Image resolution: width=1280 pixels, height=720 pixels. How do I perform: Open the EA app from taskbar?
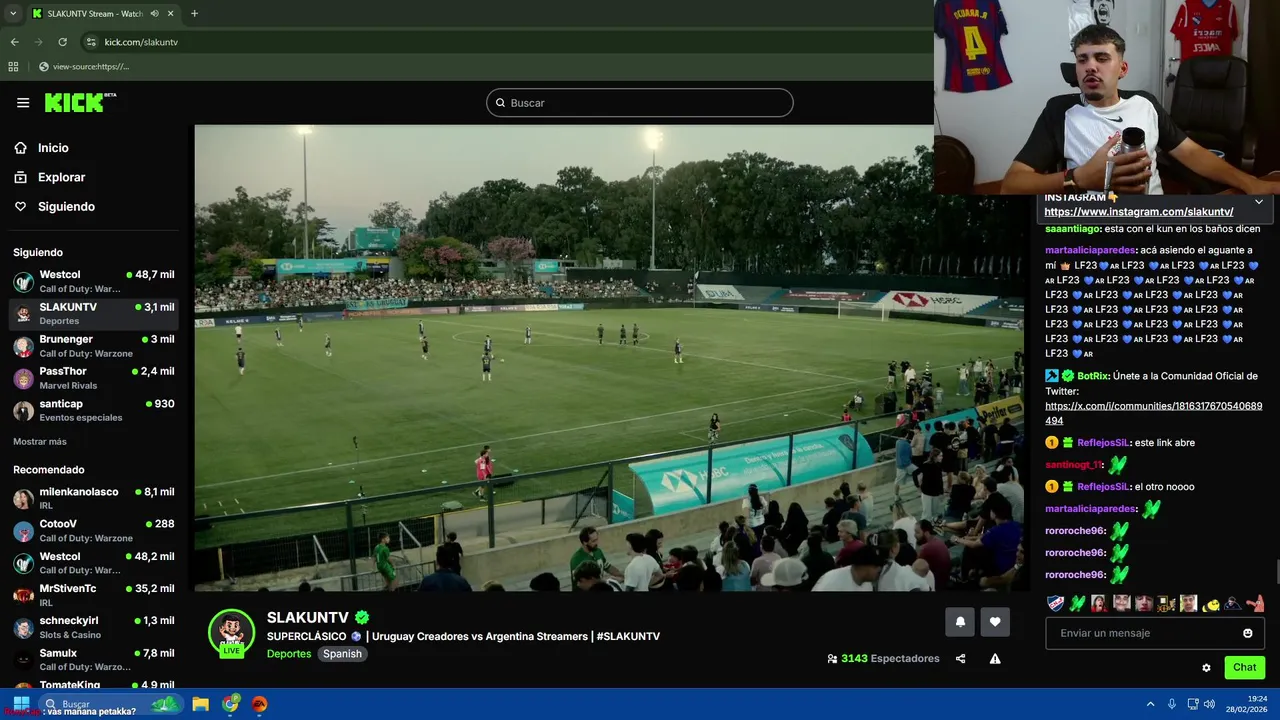pyautogui.click(x=260, y=704)
